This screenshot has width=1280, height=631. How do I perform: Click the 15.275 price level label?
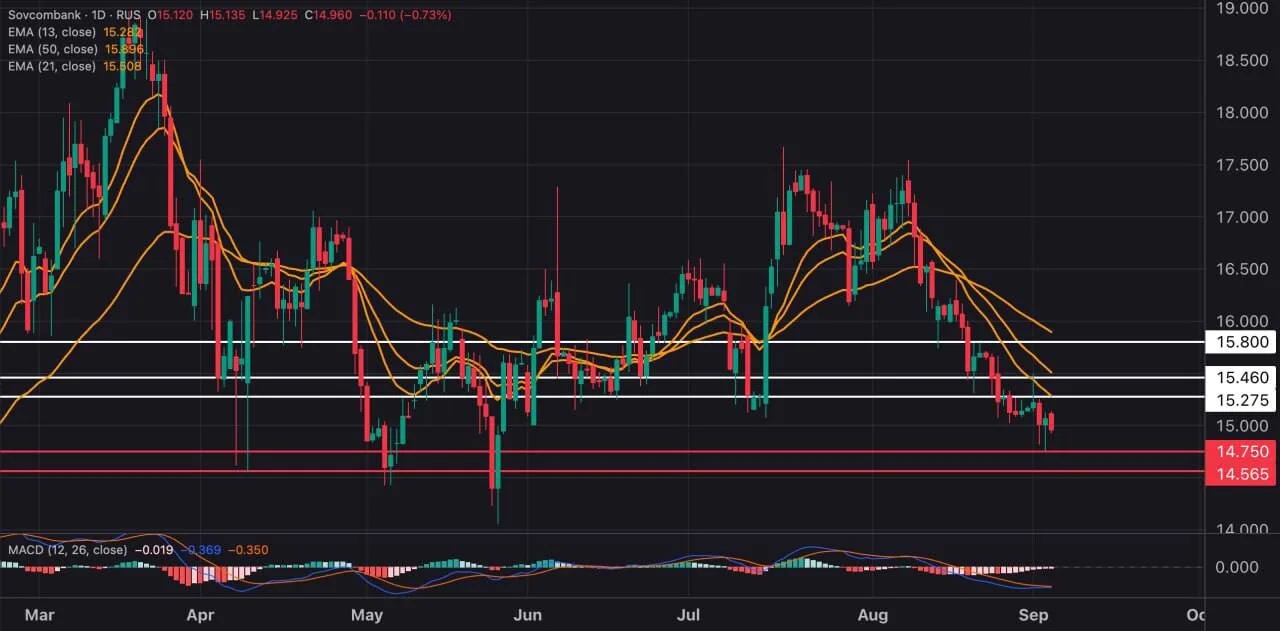pyautogui.click(x=1242, y=400)
